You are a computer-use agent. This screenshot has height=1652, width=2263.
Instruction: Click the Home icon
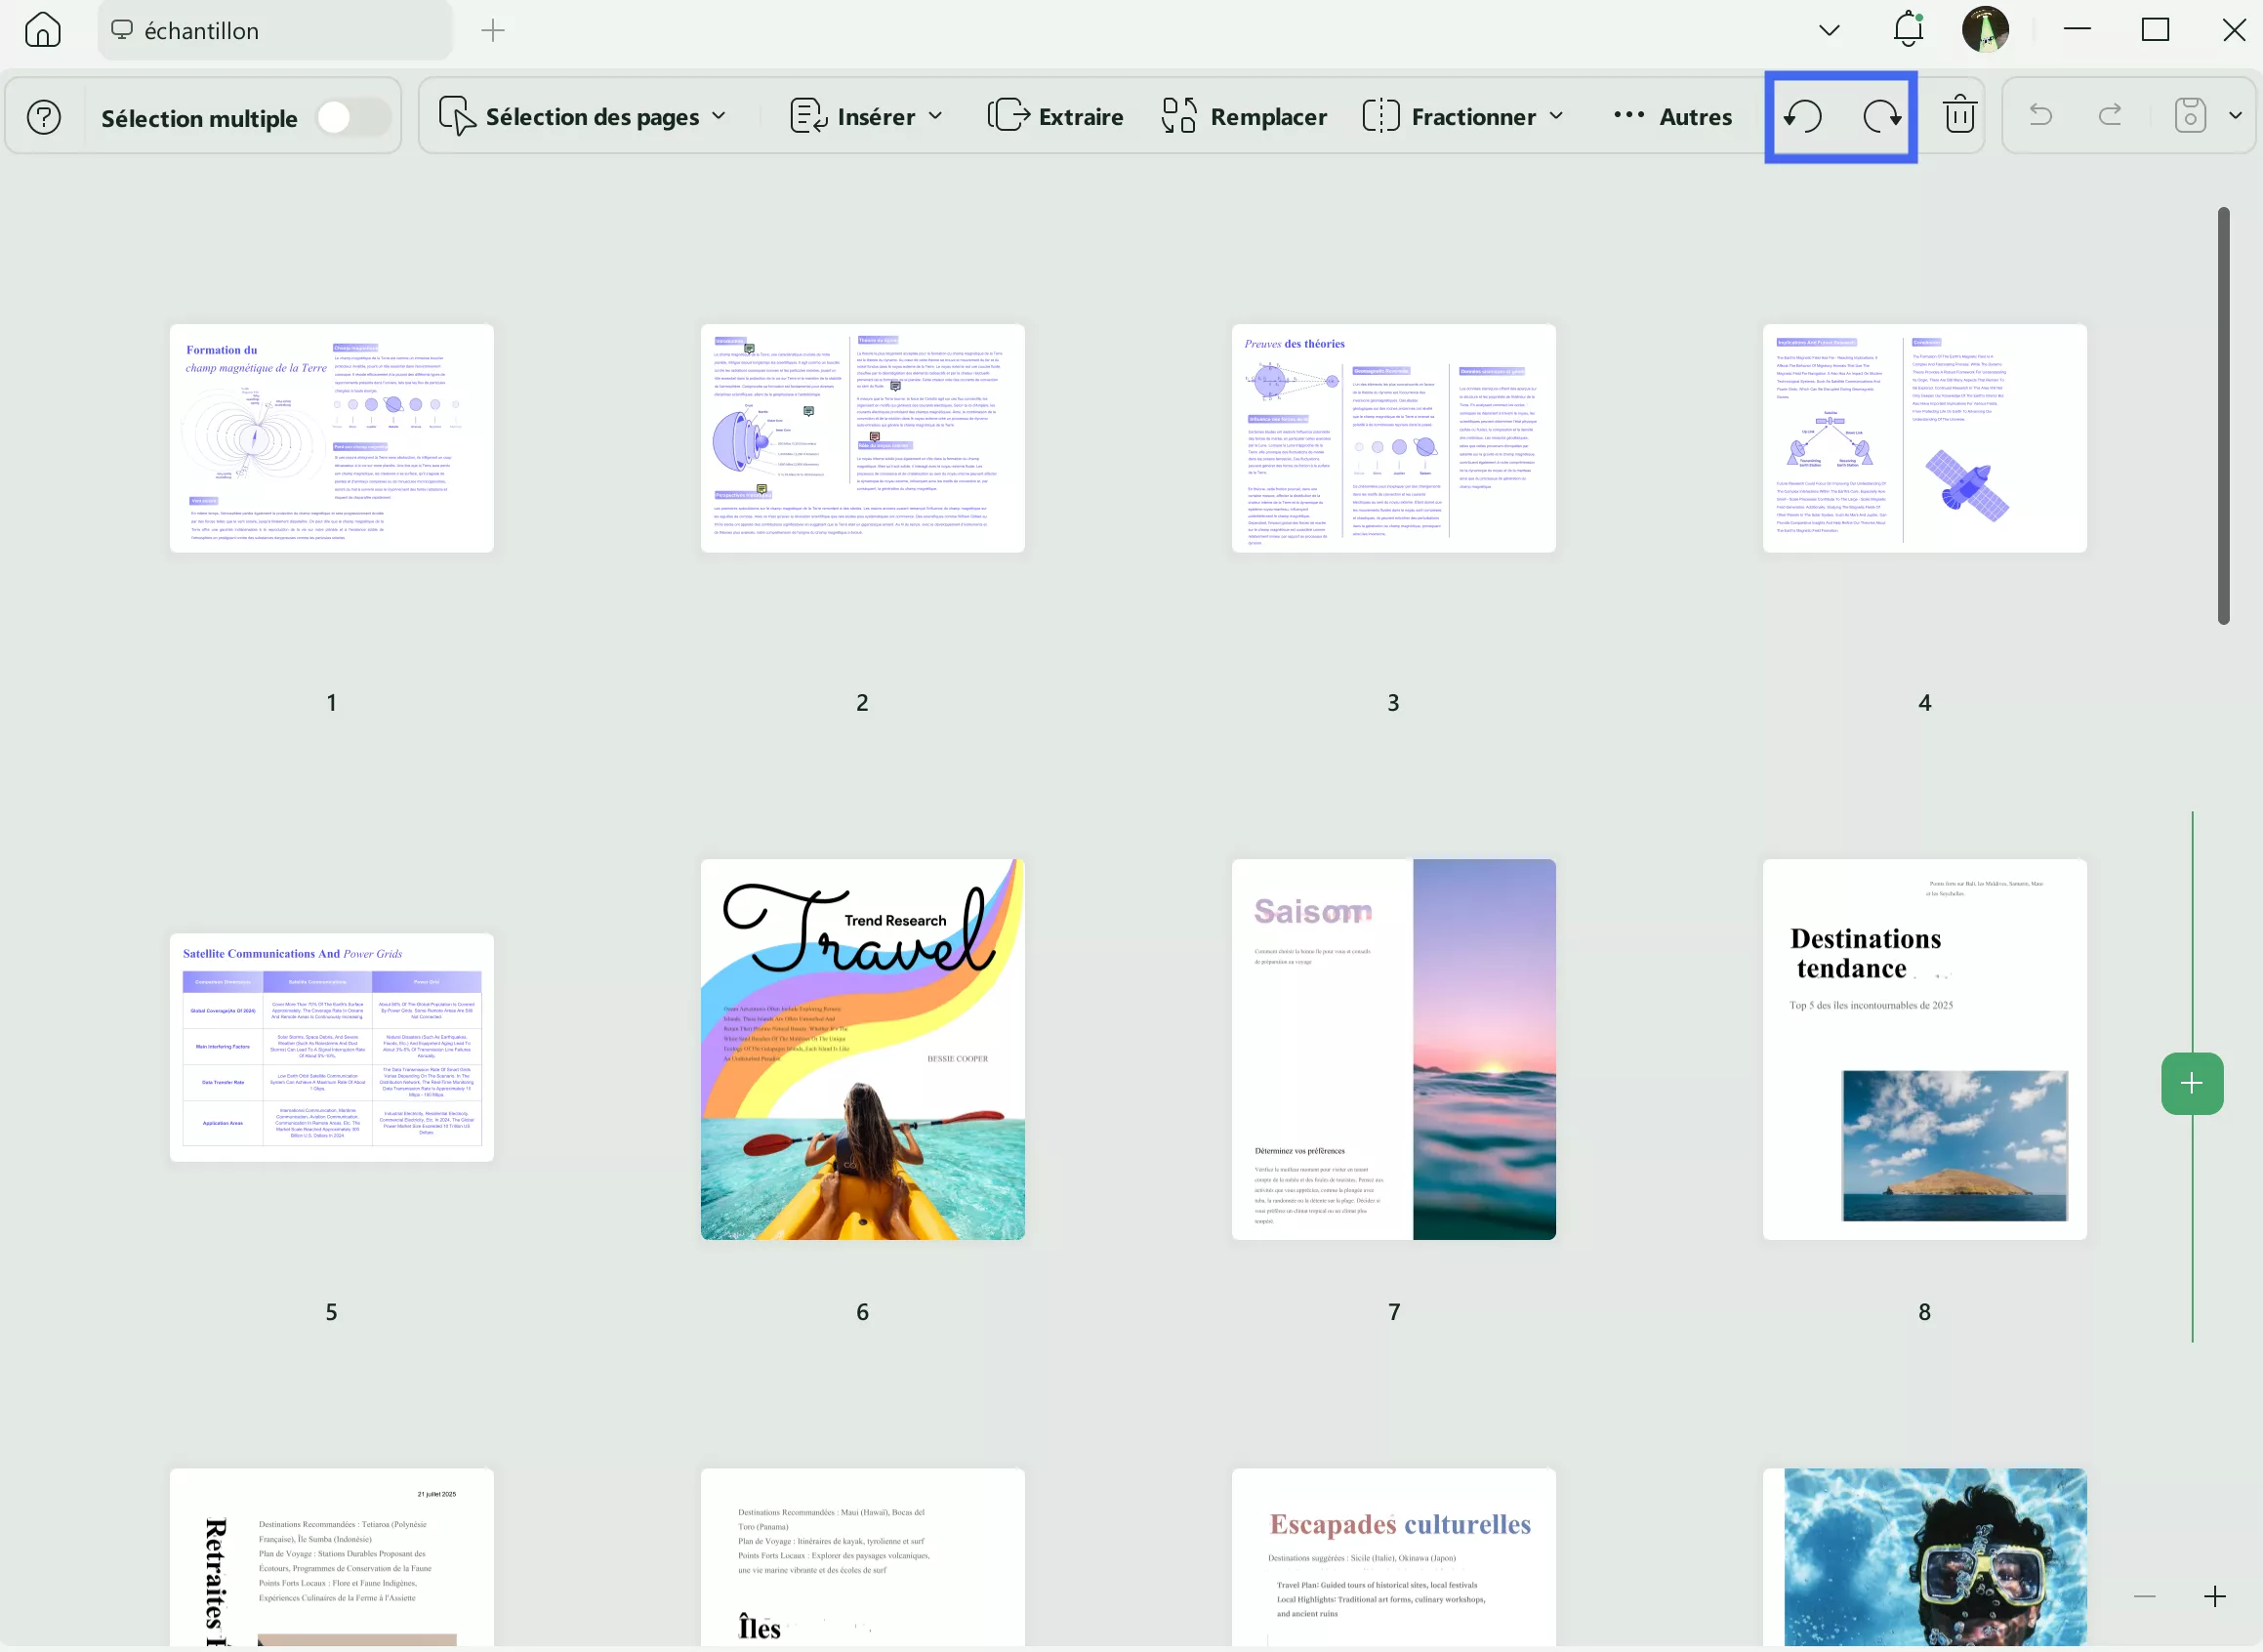pyautogui.click(x=42, y=30)
